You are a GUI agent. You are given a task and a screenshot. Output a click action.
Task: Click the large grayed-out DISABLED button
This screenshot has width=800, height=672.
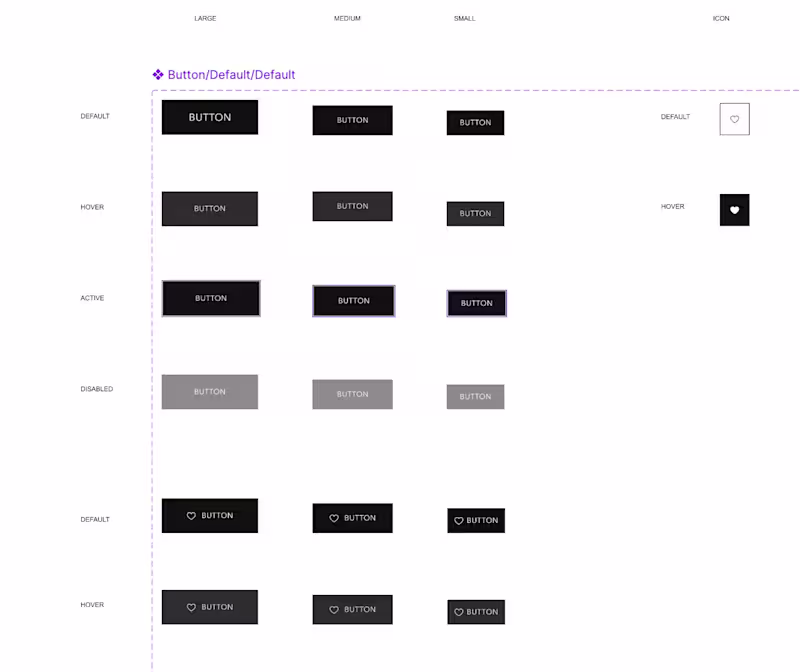(209, 391)
